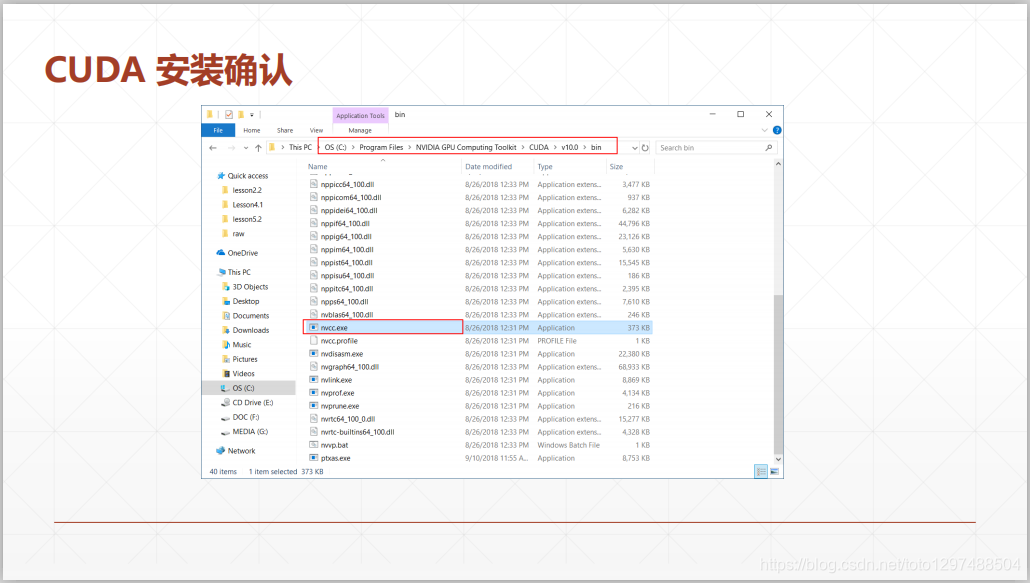Select This PC in the navigation pane
Screen dimensions: 1030x583
click(x=235, y=272)
